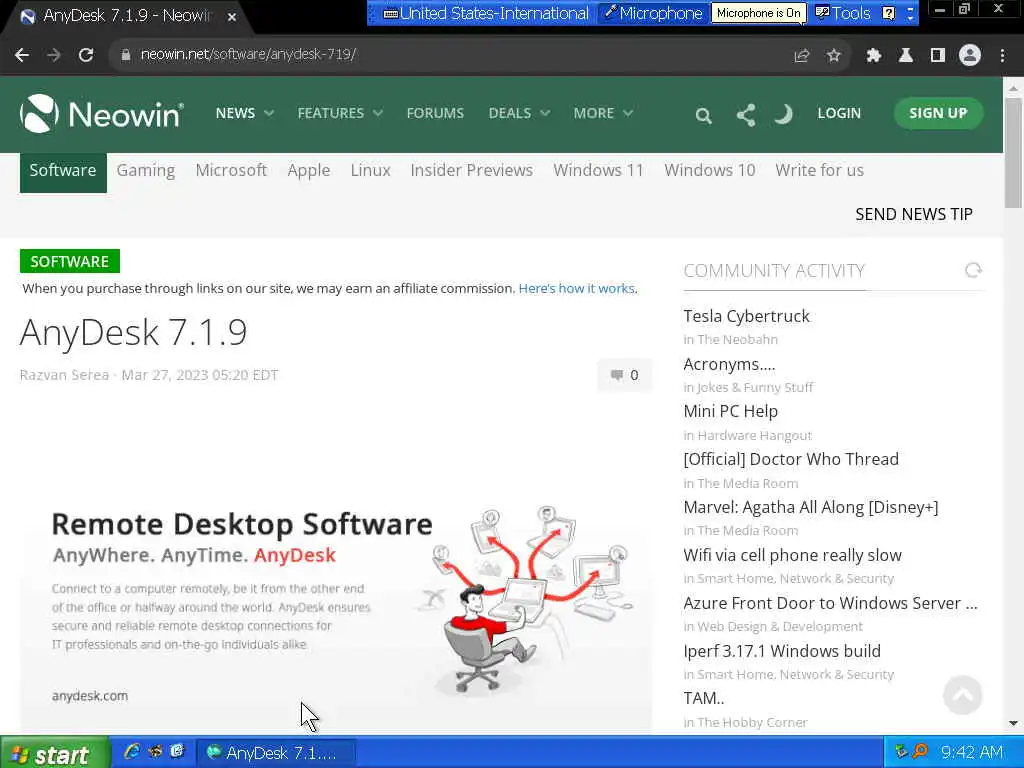Viewport: 1024px width, 768px height.
Task: Click the system tray clock 9:42 AM
Action: click(x=972, y=752)
